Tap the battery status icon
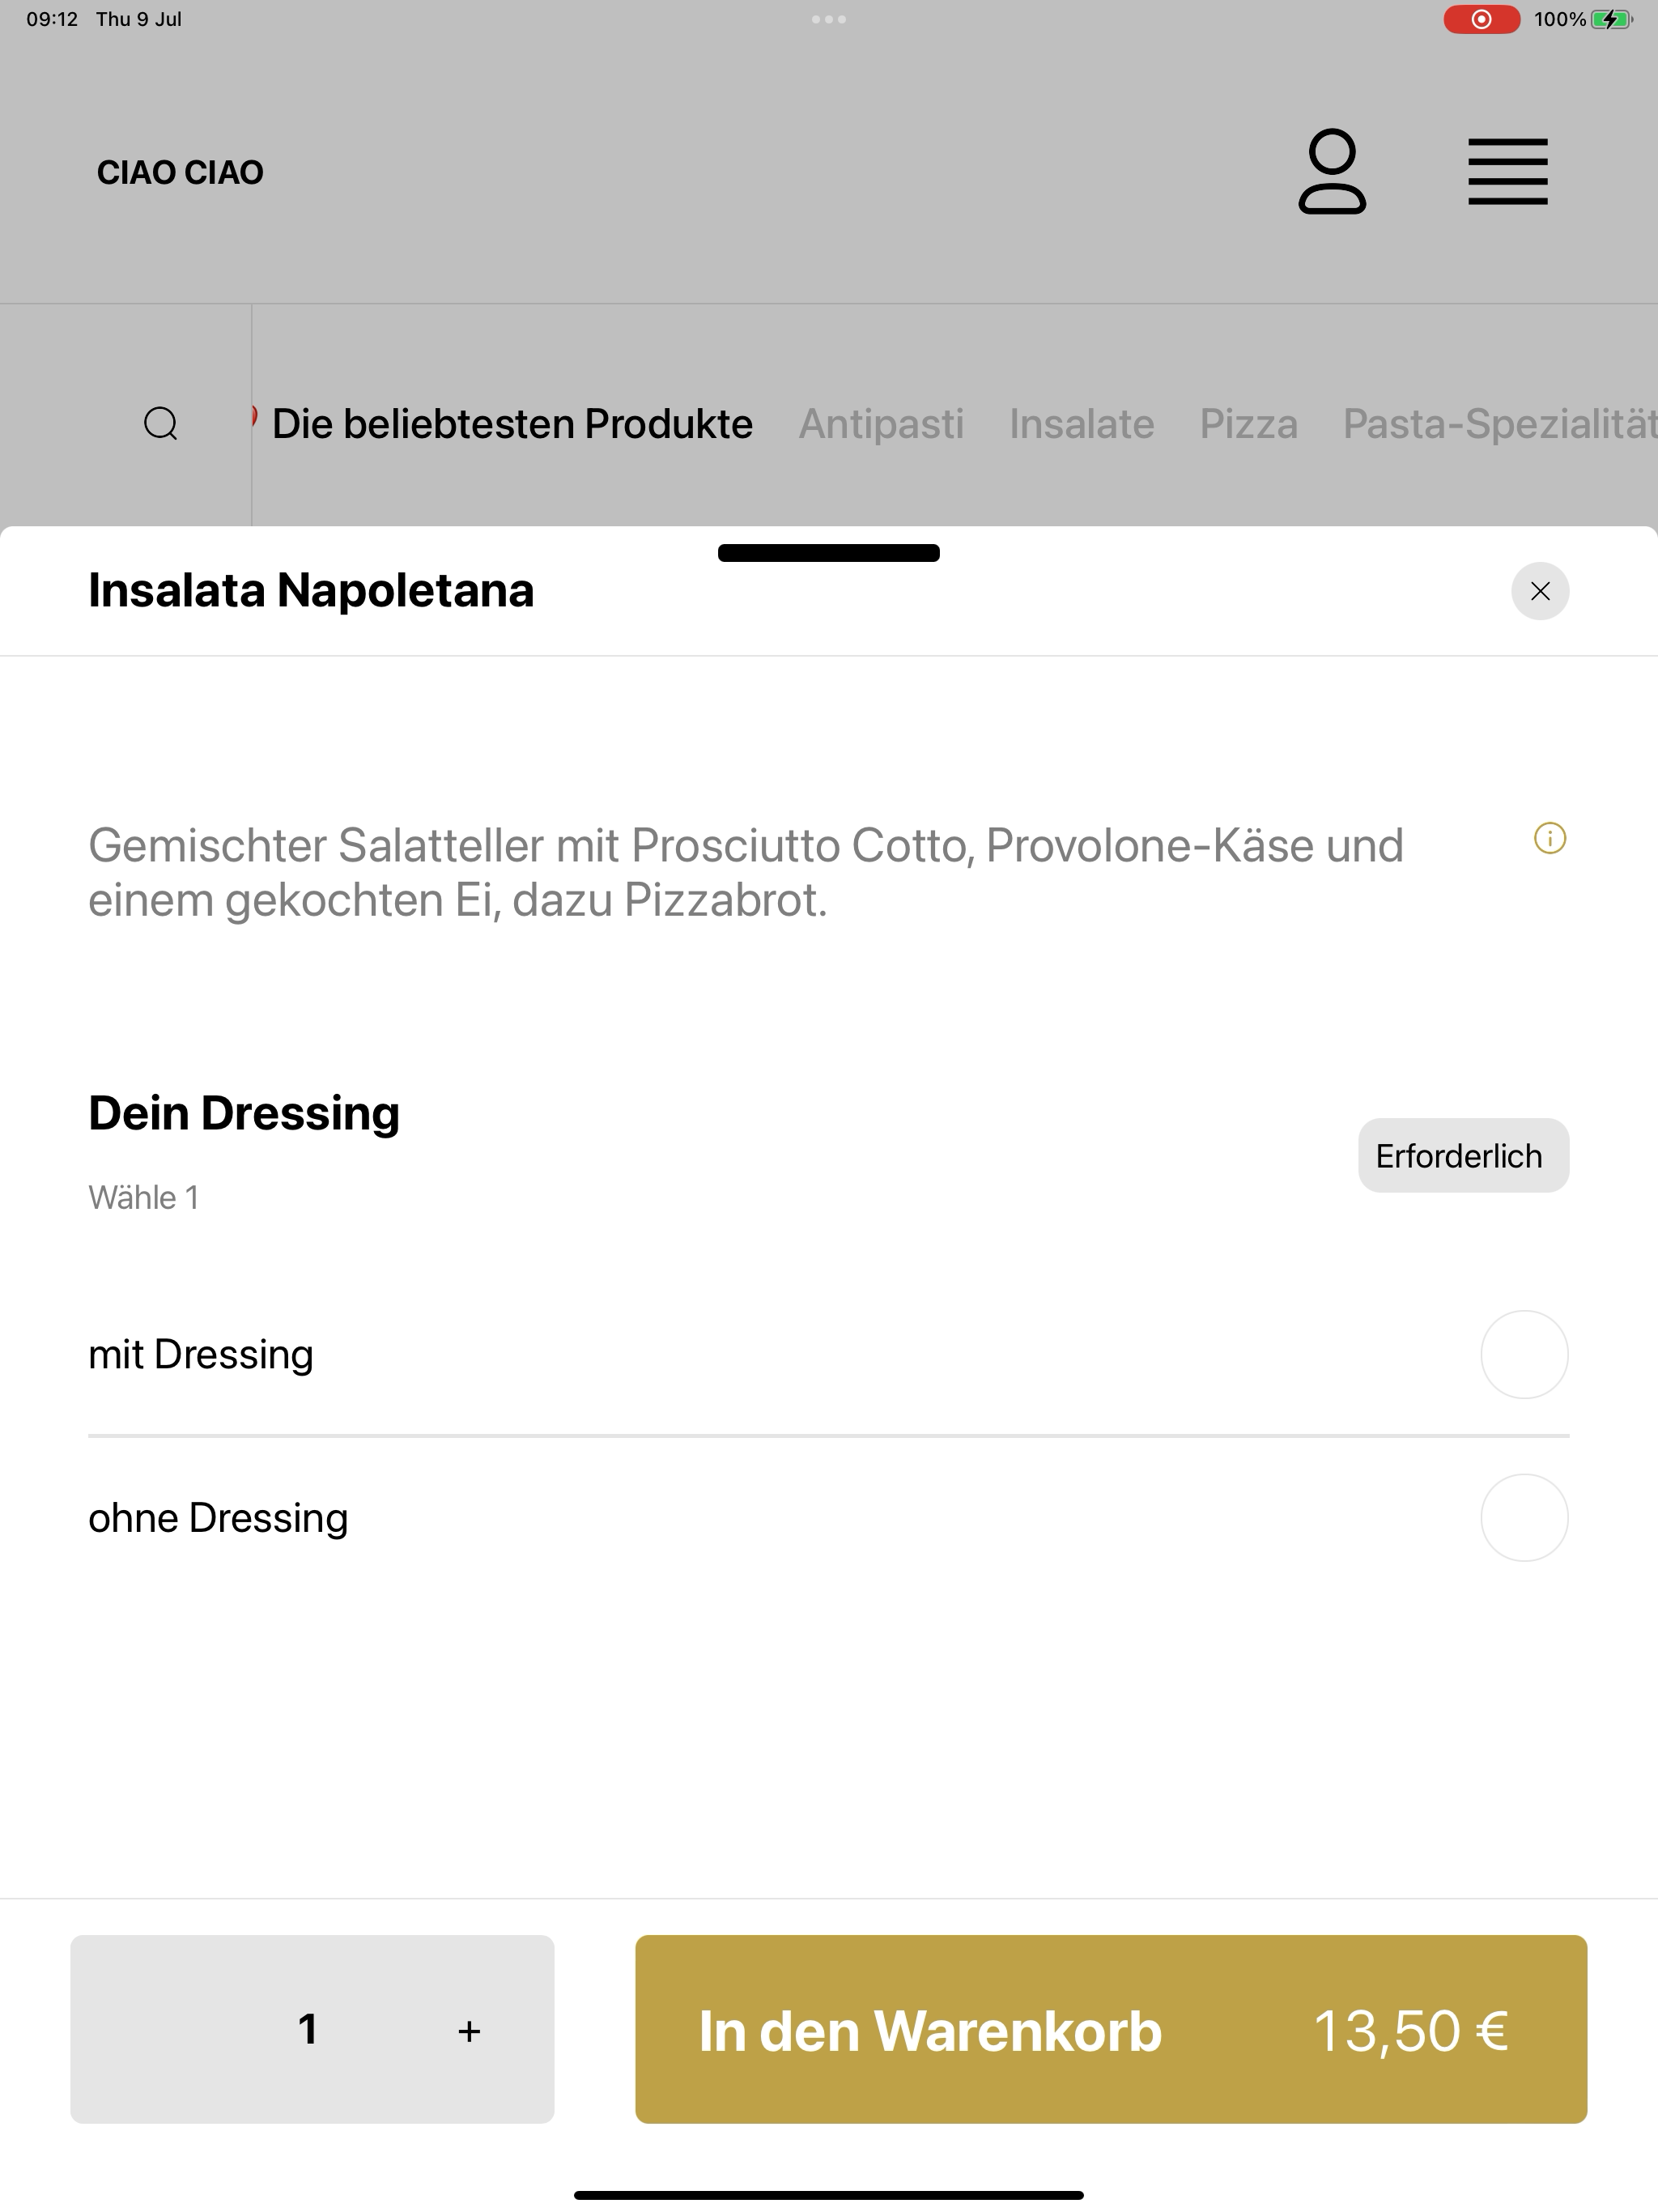This screenshot has height=2212, width=1658. [1611, 19]
